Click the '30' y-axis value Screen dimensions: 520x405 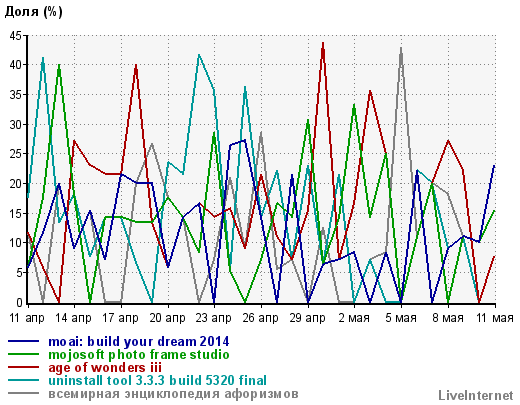click(x=16, y=125)
